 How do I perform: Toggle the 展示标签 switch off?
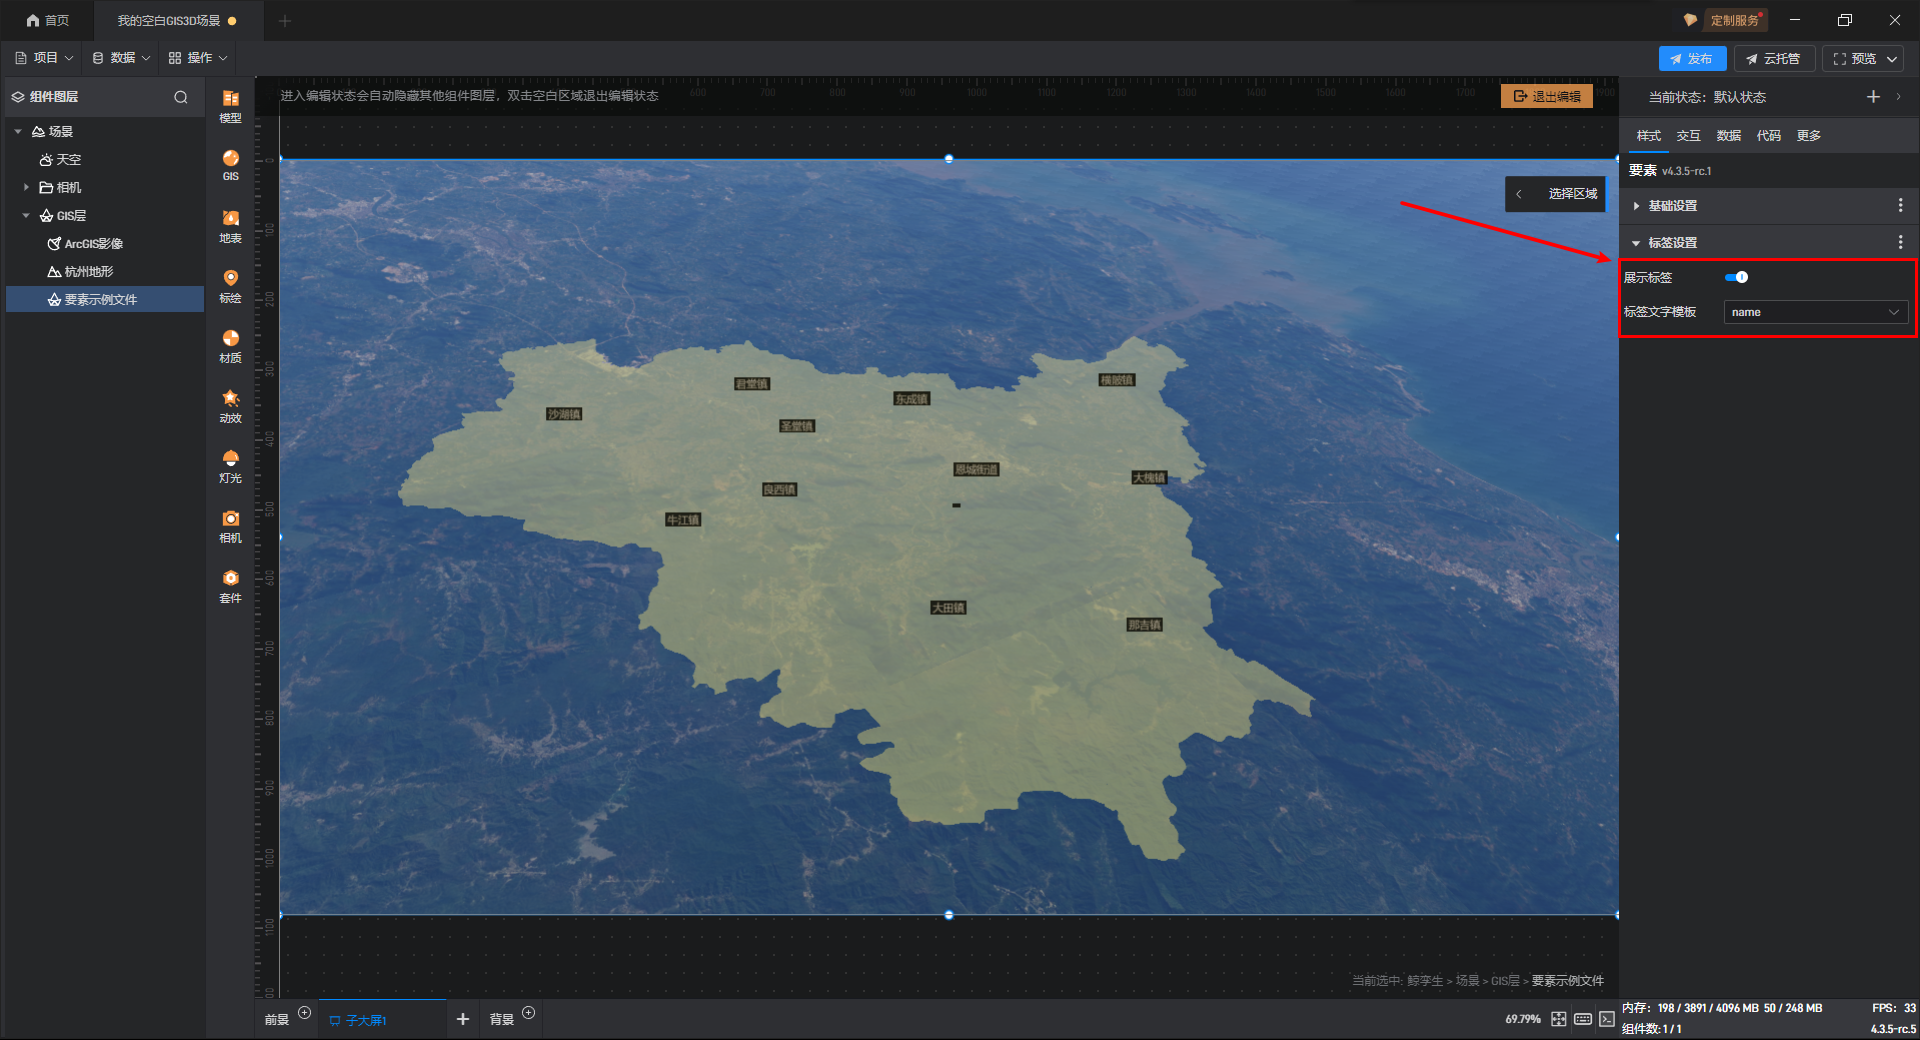click(x=1737, y=277)
